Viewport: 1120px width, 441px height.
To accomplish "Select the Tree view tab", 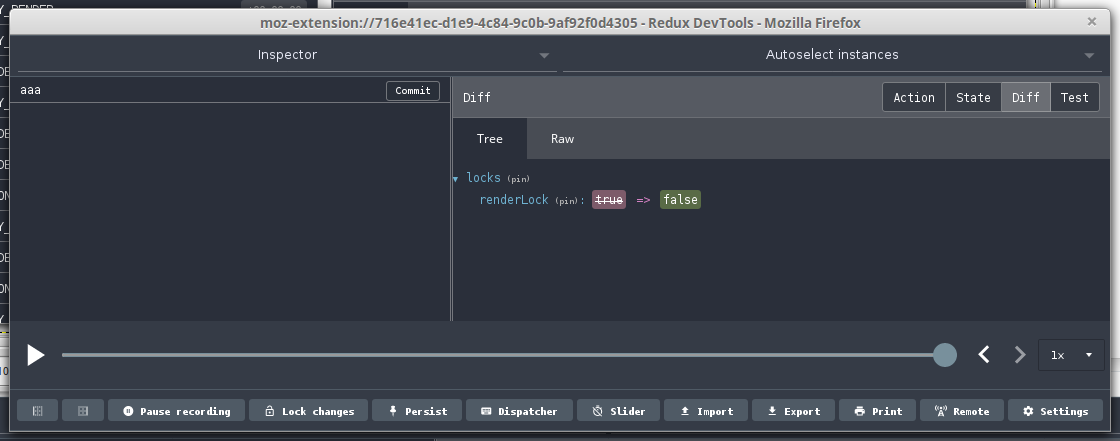I will (x=490, y=139).
